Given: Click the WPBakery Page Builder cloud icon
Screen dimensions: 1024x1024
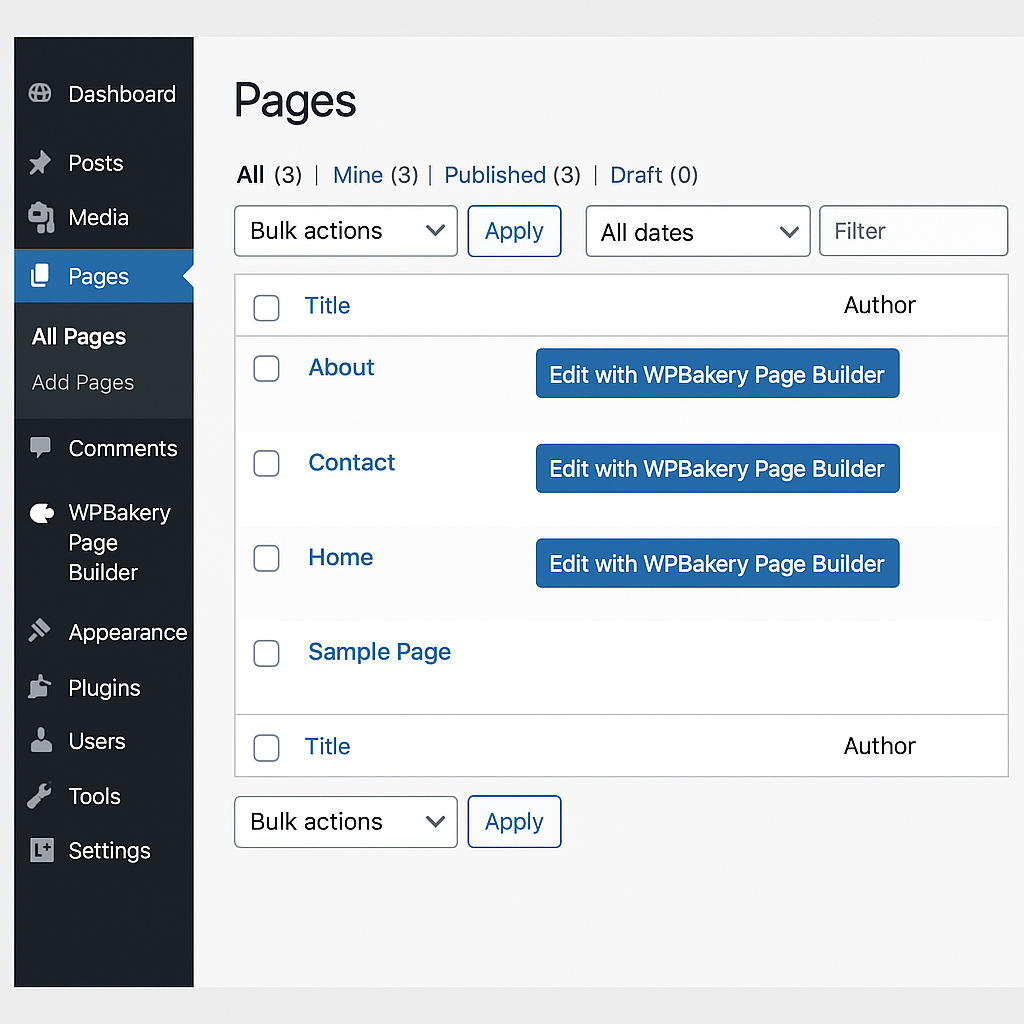Looking at the screenshot, I should click(42, 513).
